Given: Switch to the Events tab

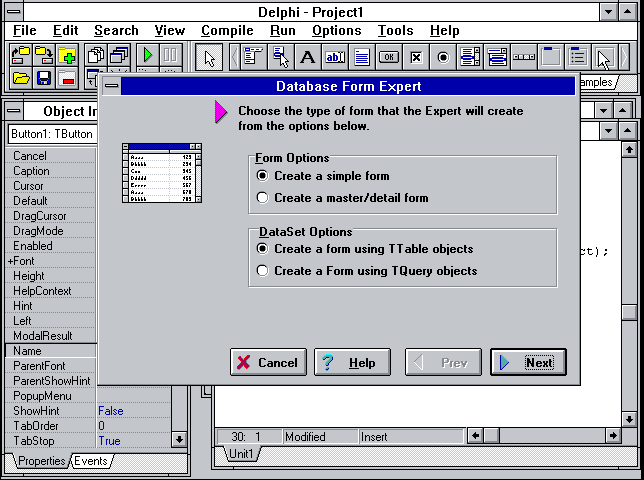Looking at the screenshot, I should click(x=91, y=461).
